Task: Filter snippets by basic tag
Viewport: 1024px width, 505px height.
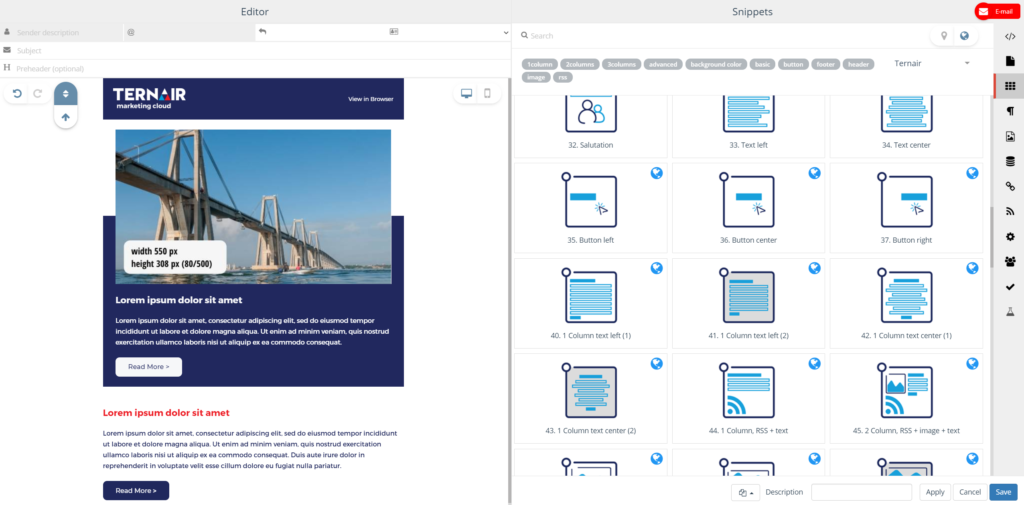Action: pos(762,64)
